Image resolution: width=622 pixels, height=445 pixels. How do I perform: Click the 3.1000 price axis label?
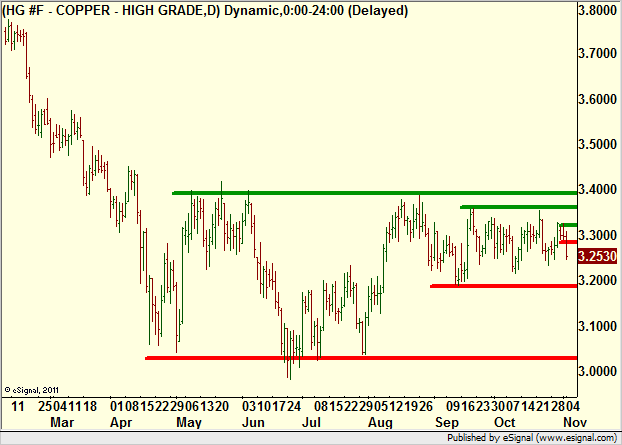[598, 326]
